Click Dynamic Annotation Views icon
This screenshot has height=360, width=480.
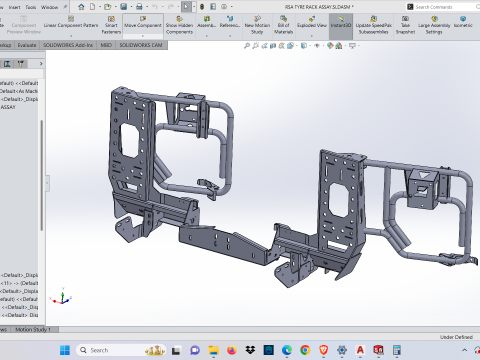click(282, 46)
